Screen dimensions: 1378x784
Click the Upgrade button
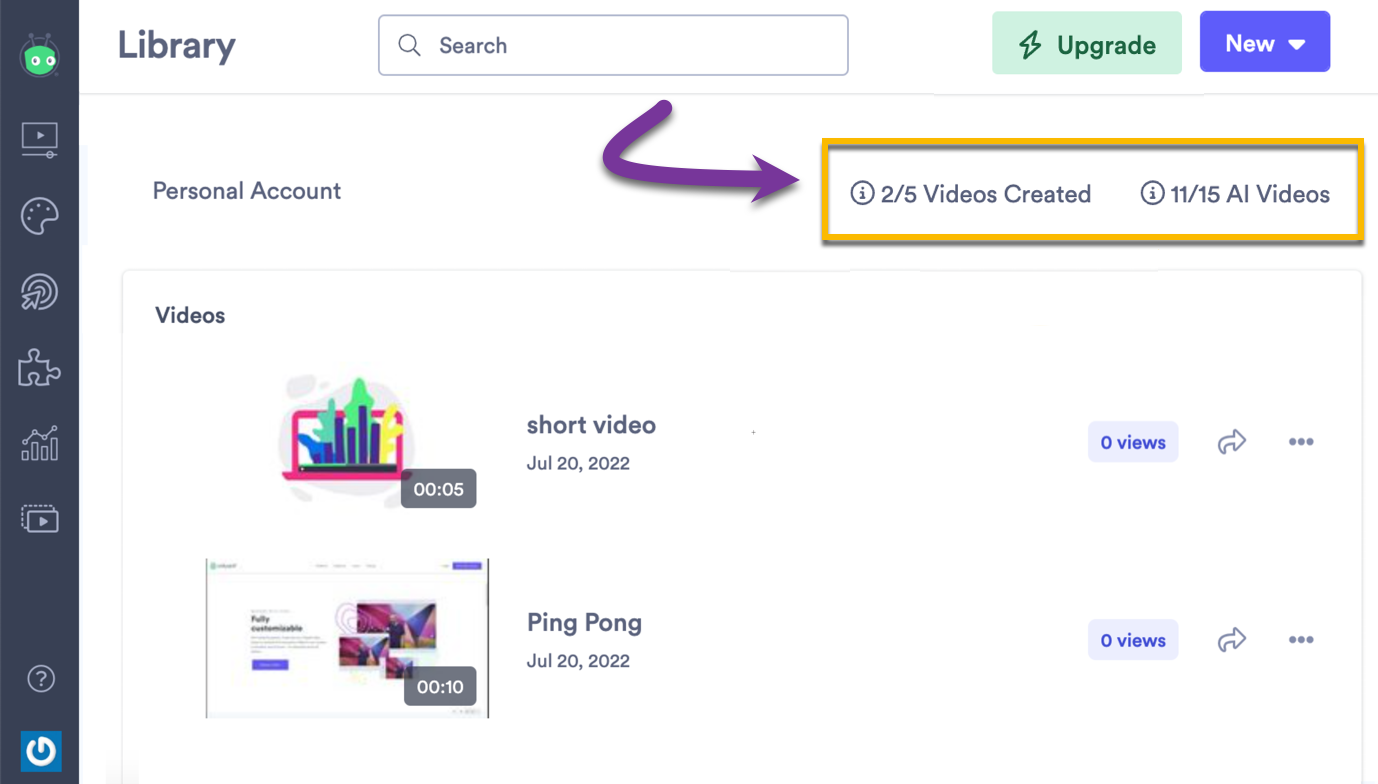click(x=1086, y=43)
